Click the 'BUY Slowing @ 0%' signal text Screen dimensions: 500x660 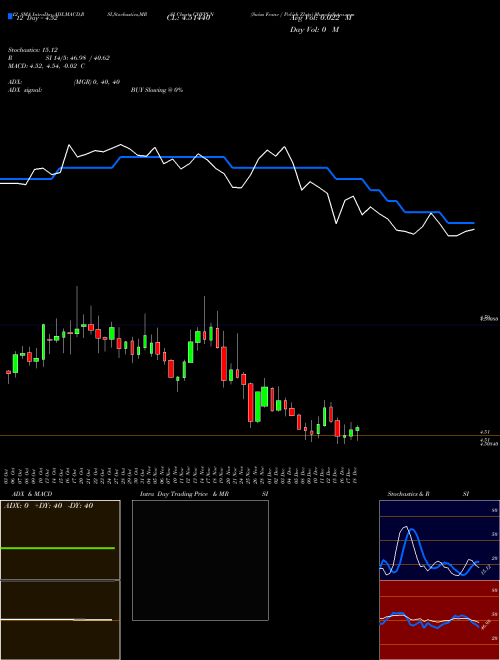pos(157,90)
